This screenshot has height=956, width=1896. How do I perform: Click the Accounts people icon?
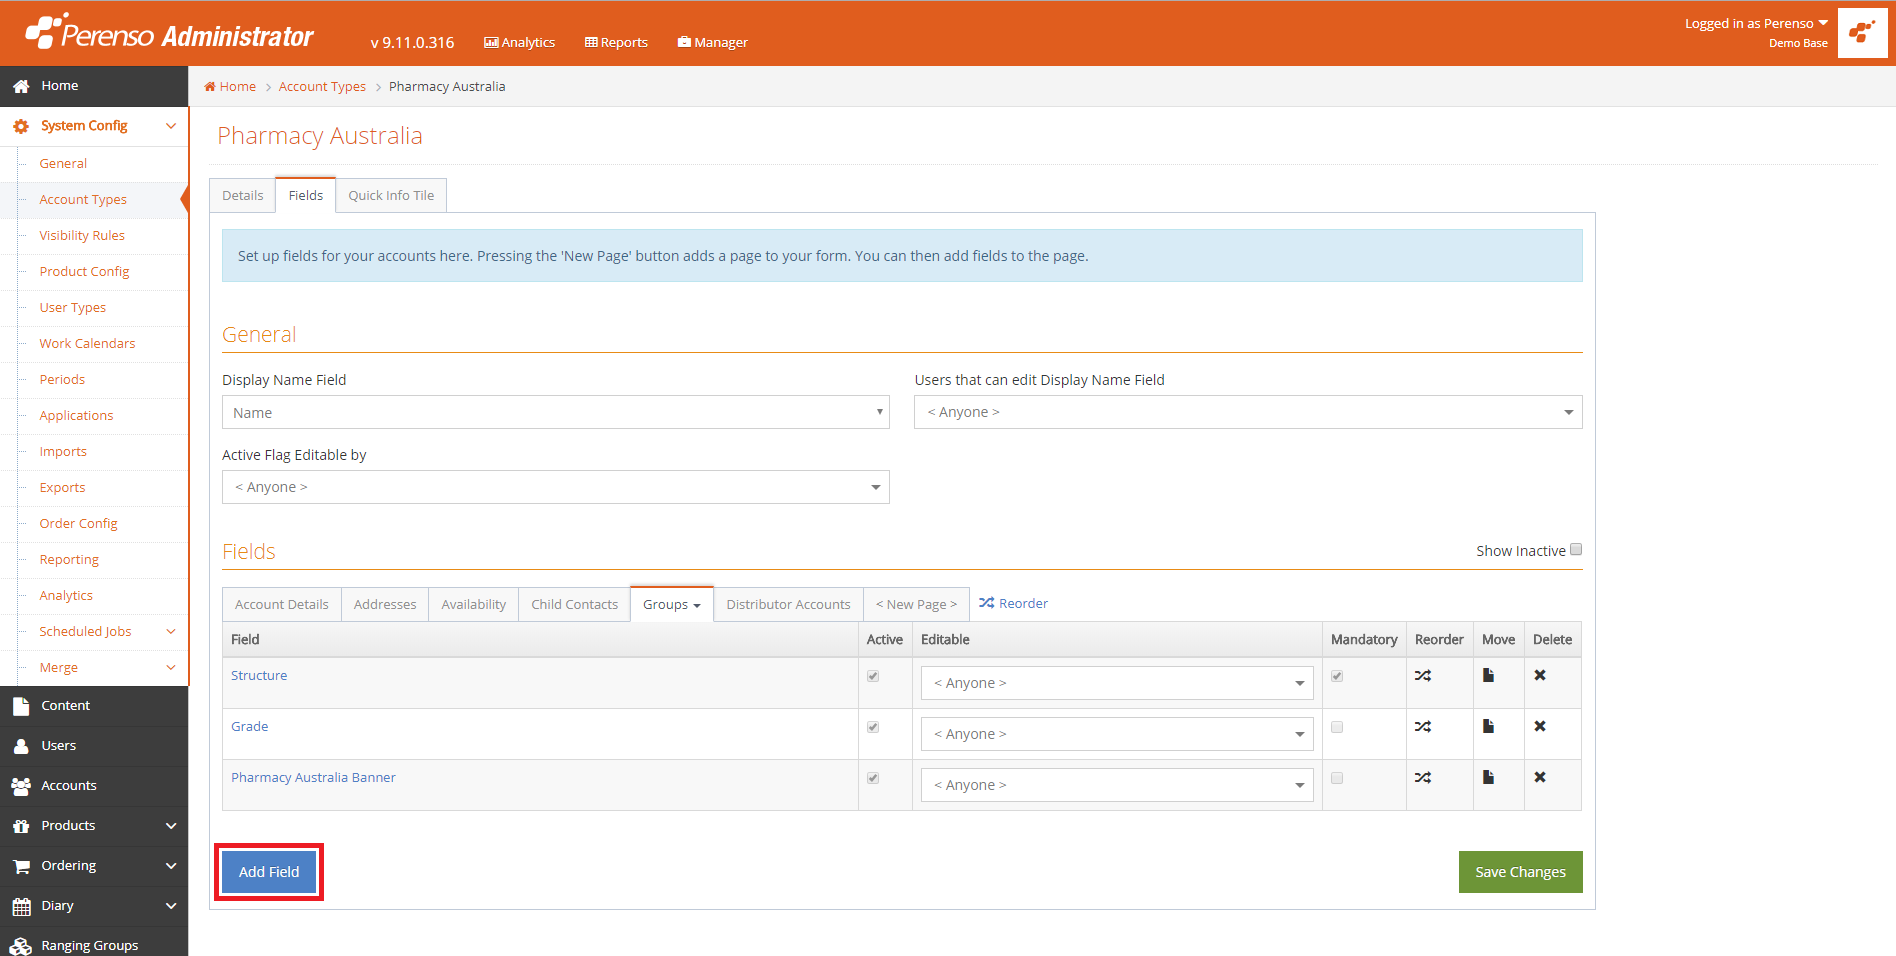[21, 786]
